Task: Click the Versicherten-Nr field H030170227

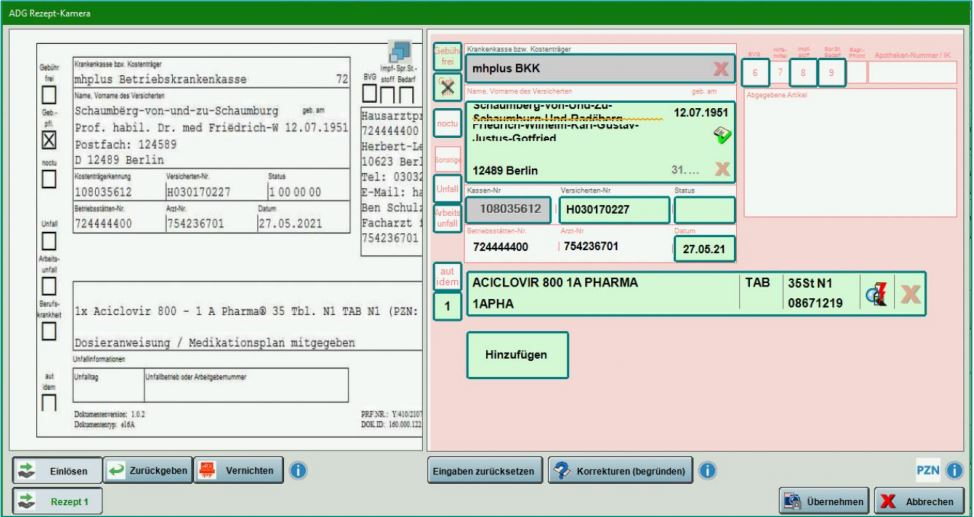Action: point(614,209)
